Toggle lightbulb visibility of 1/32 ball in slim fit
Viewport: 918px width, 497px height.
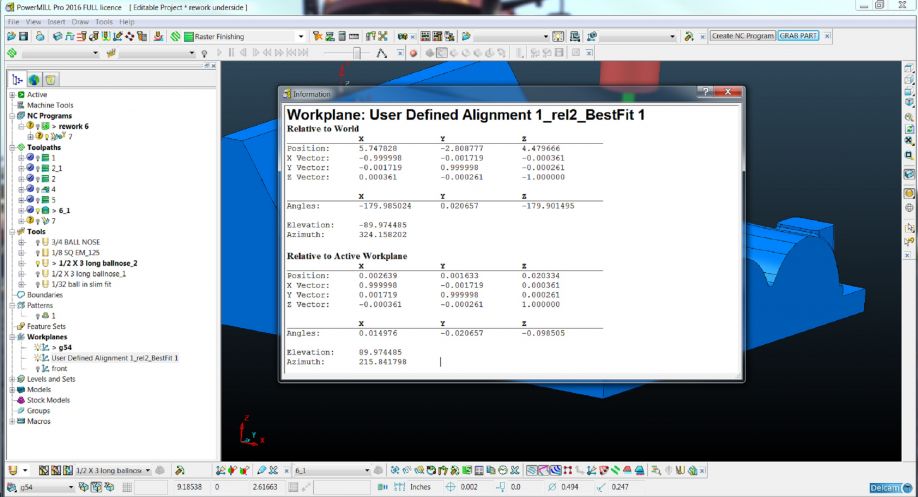(x=37, y=285)
